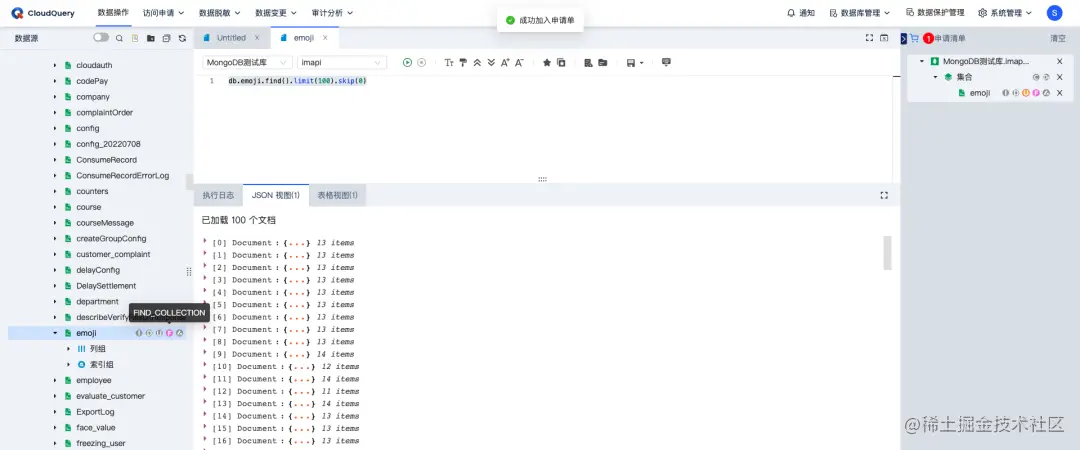Click the open folder icon in editor toolbar
This screenshot has height=450, width=1080.
coord(603,63)
